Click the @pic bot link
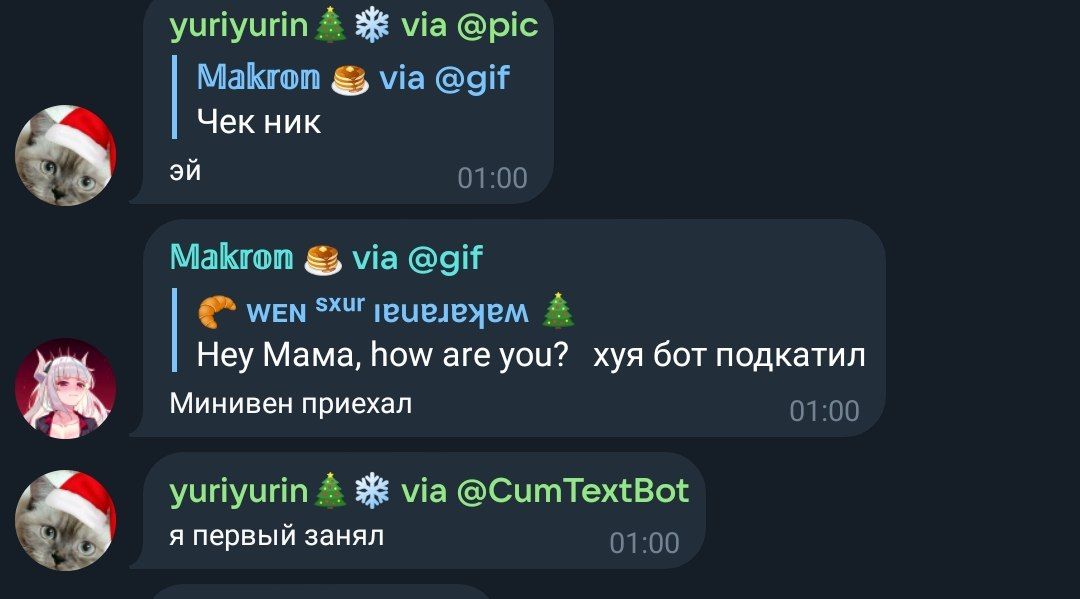 tap(497, 26)
